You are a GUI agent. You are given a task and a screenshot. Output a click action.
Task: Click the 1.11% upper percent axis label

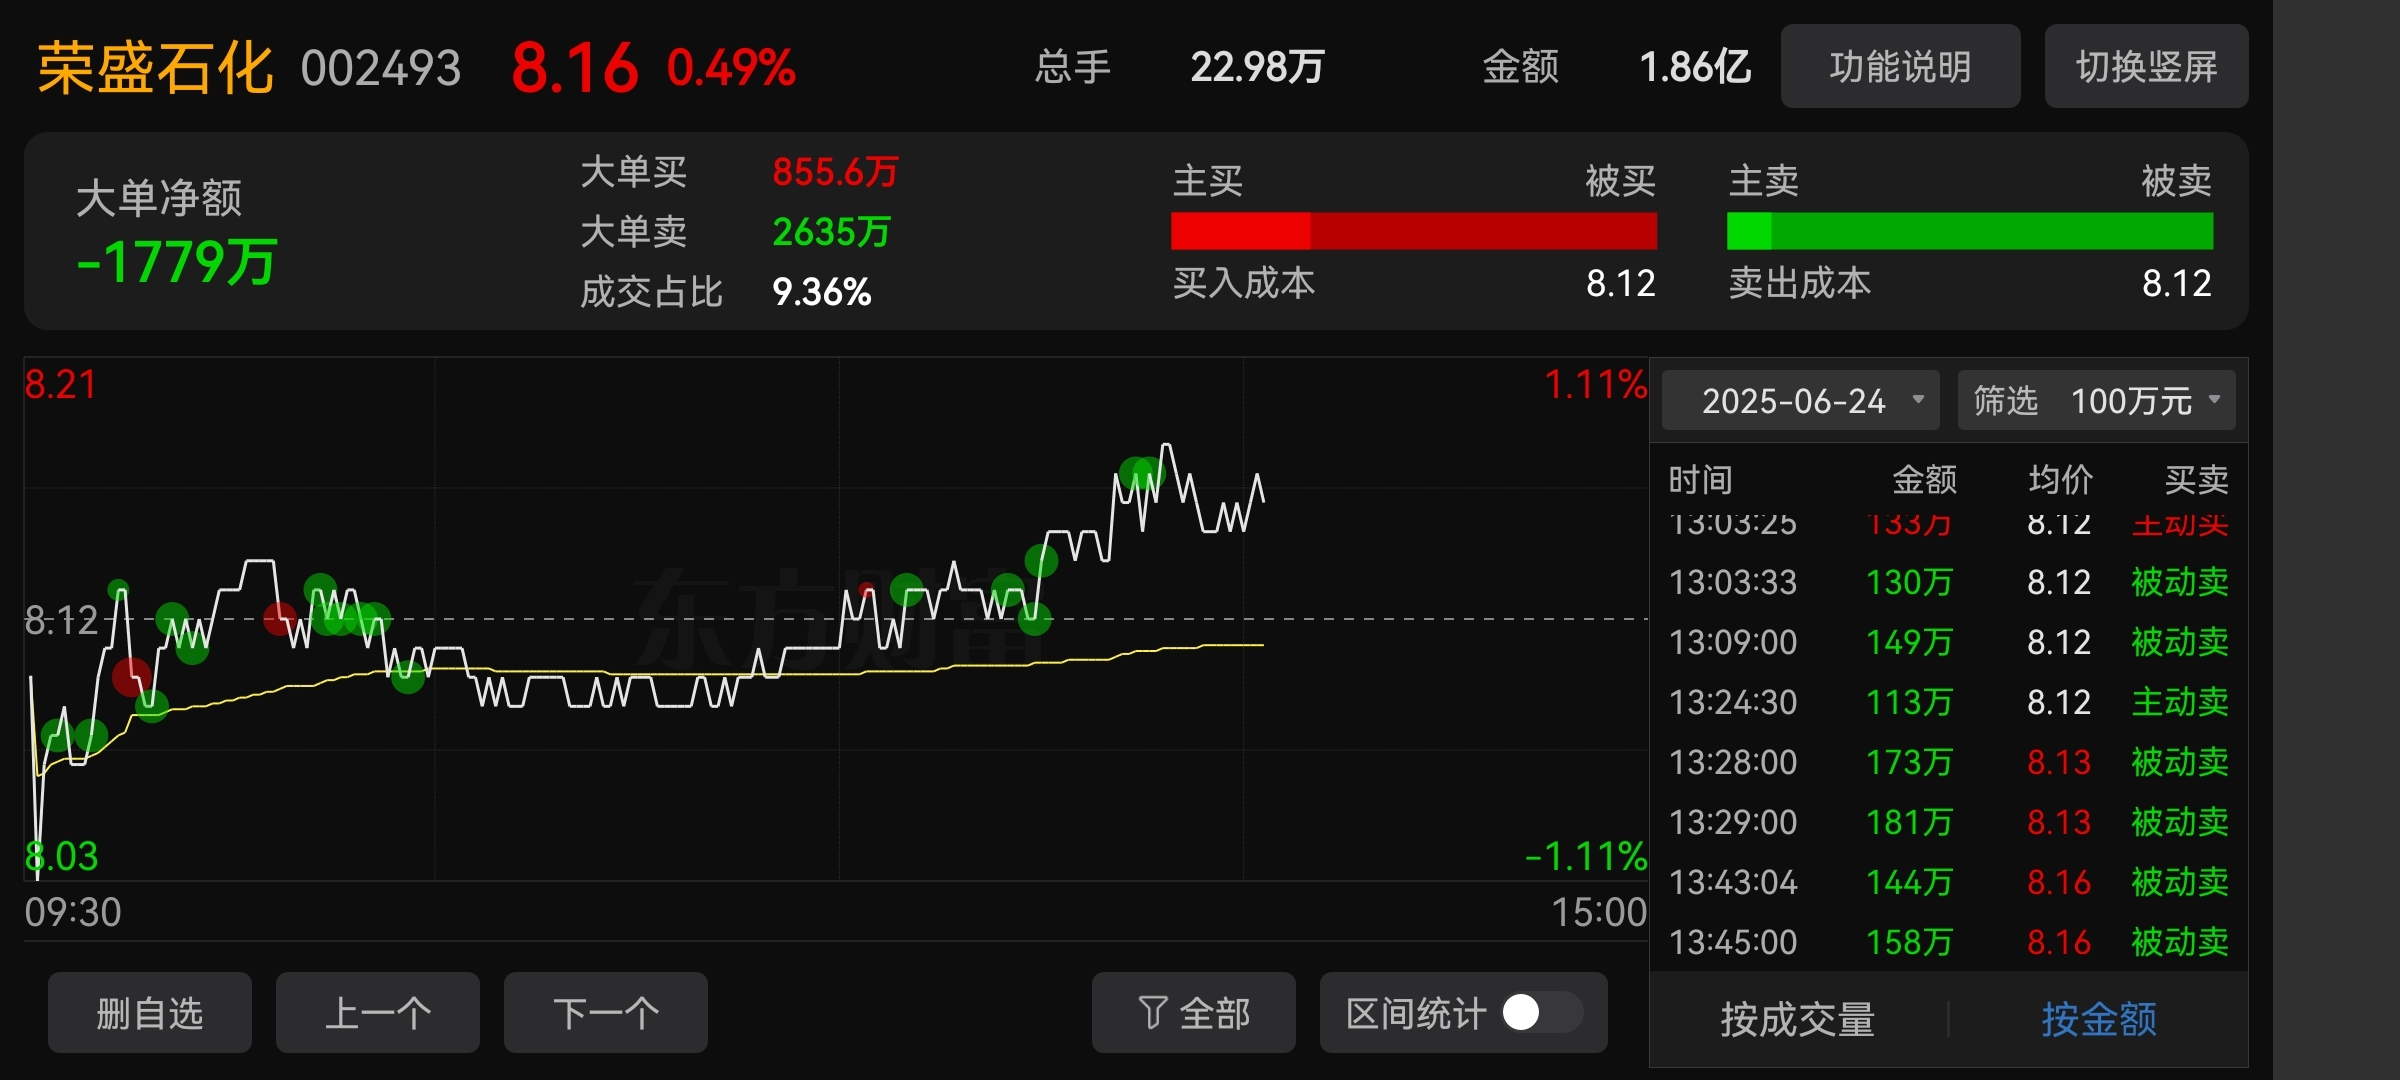point(1596,385)
